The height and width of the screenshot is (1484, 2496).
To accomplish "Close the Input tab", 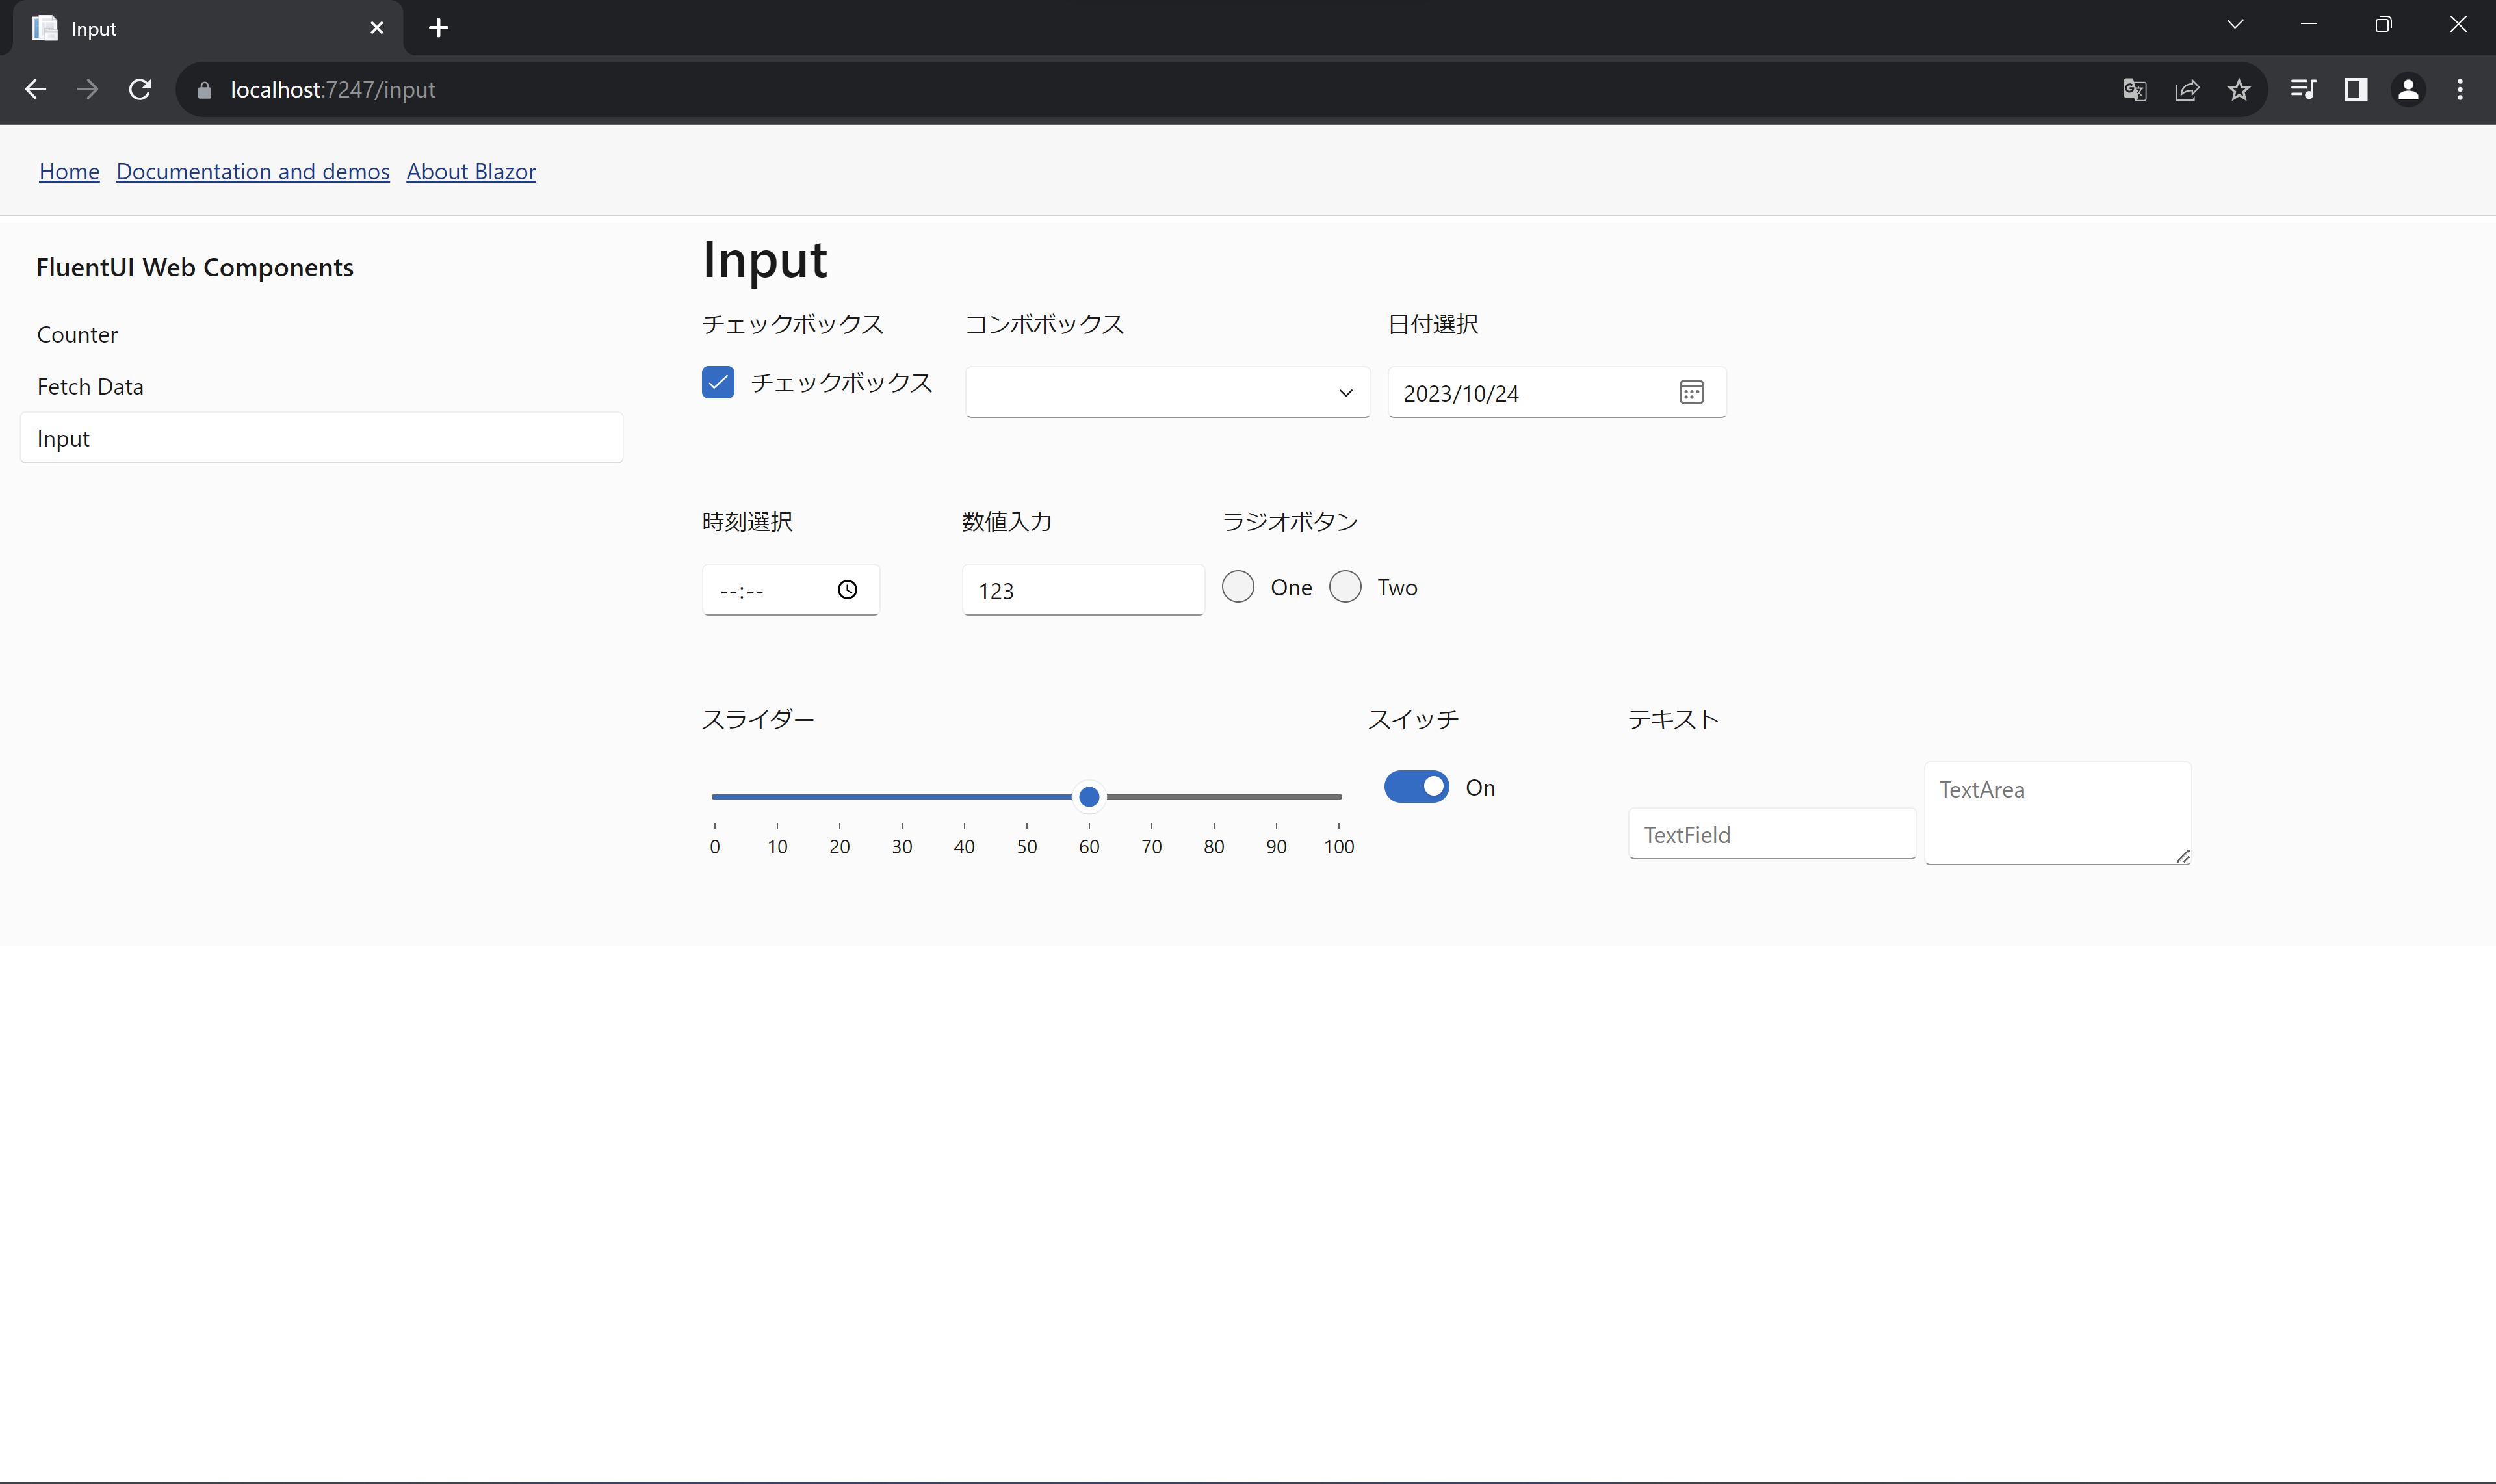I will coord(377,28).
